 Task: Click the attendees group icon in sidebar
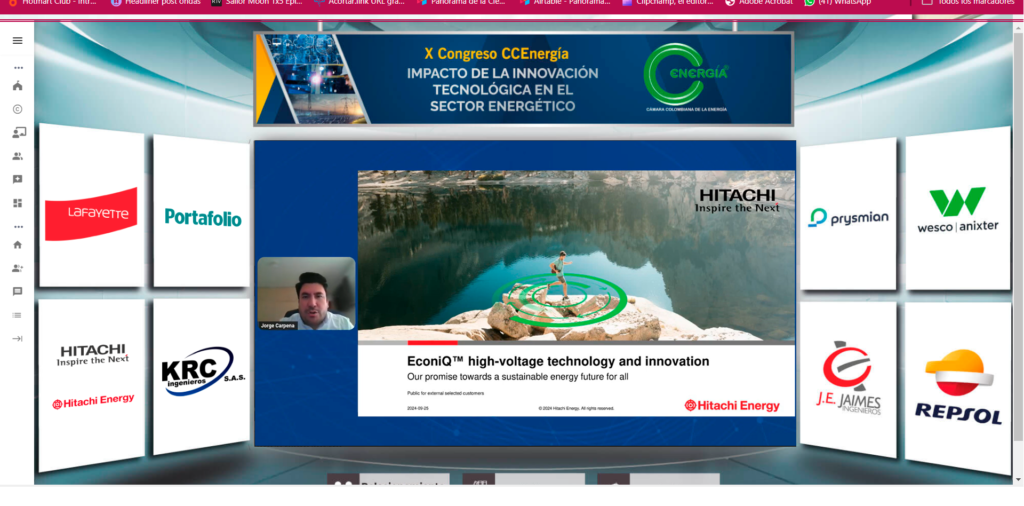click(17, 156)
